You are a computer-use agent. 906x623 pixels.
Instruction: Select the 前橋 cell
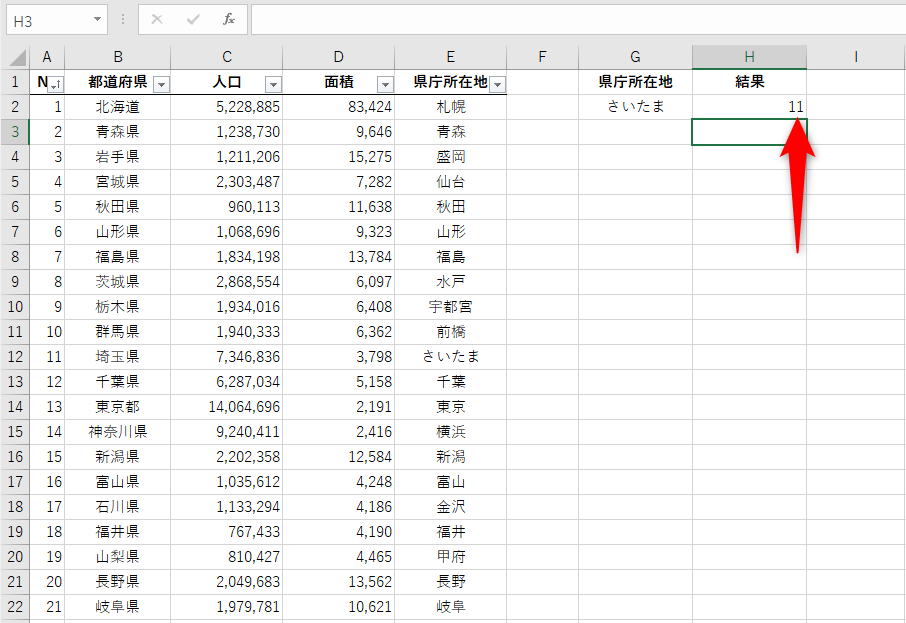[451, 332]
